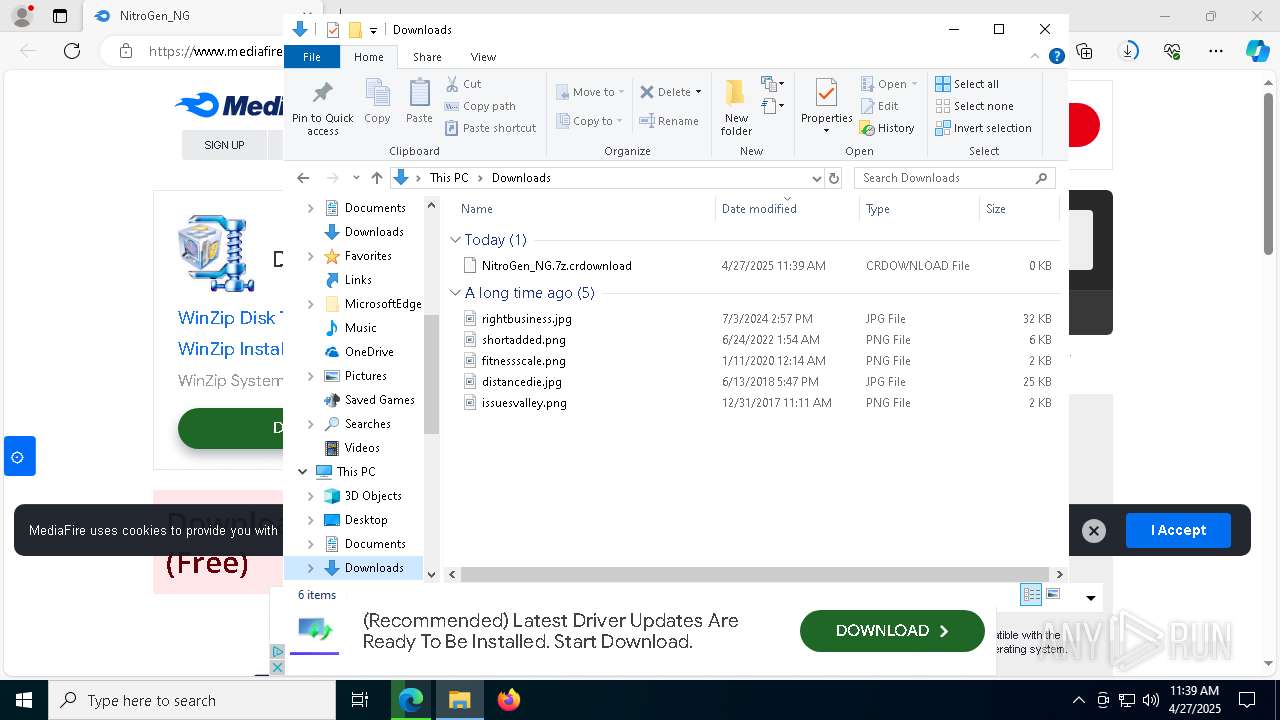Screen dimensions: 1280x720
Task: Click horizontal scrollbar in file list
Action: point(755,575)
